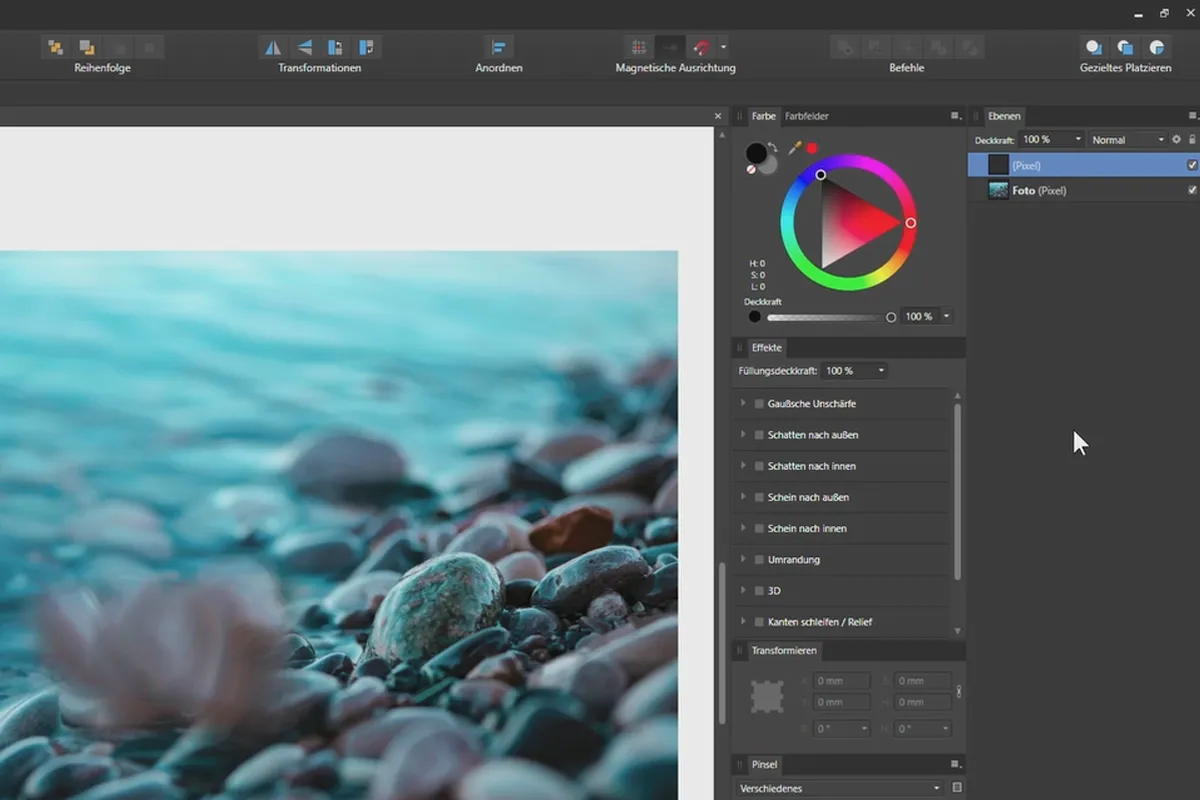Swap primary and secondary colors arrow

(773, 147)
